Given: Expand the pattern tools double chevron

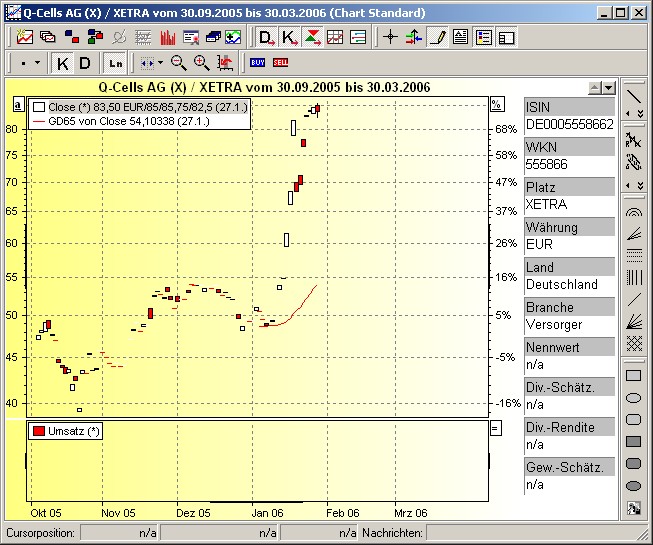Looking at the screenshot, I should (x=641, y=185).
